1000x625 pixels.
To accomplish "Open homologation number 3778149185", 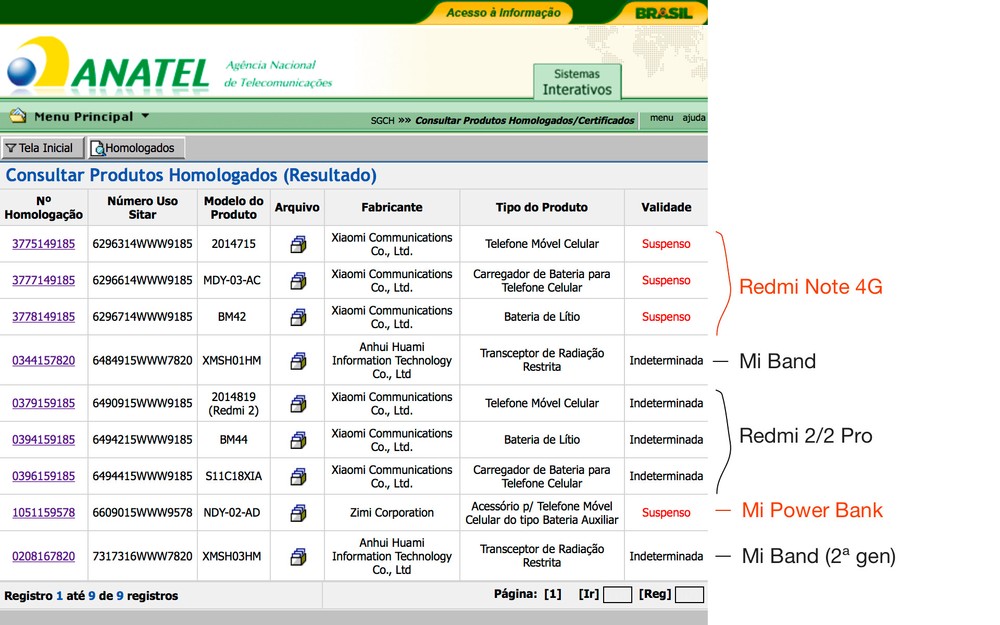I will click(x=43, y=317).
